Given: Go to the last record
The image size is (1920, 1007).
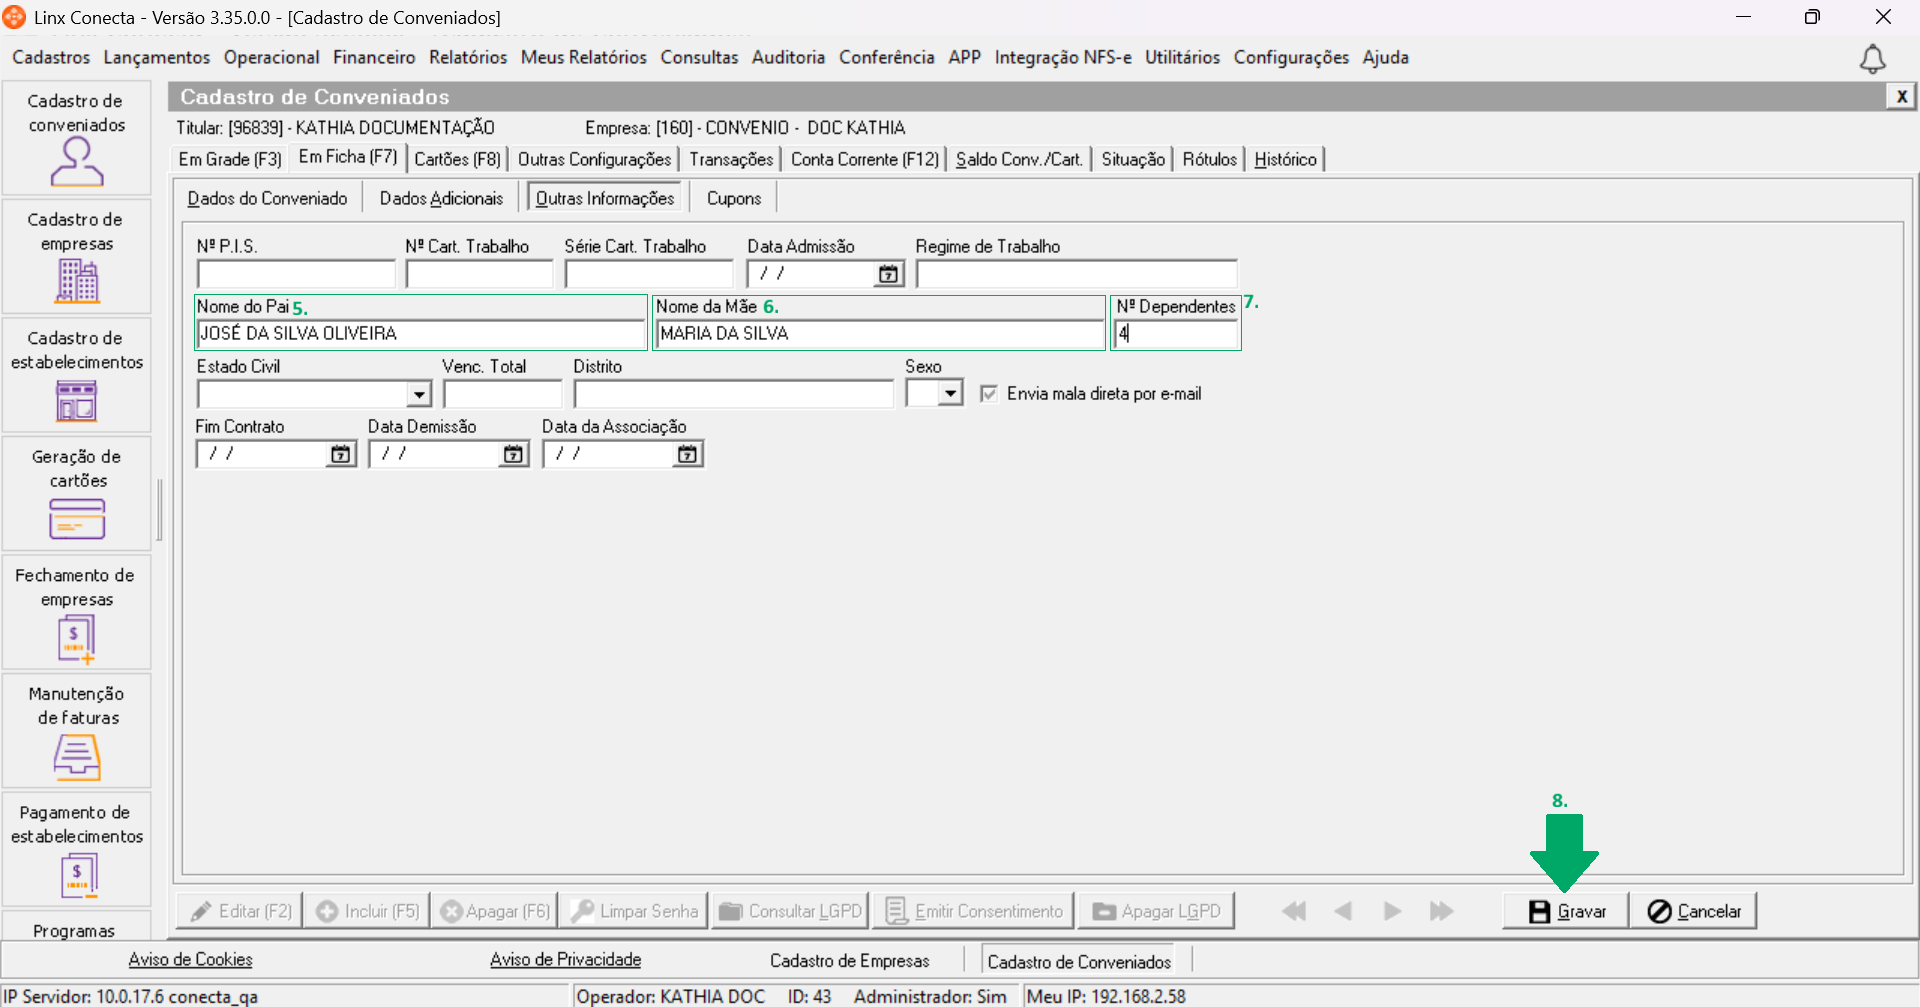Looking at the screenshot, I should 1441,911.
